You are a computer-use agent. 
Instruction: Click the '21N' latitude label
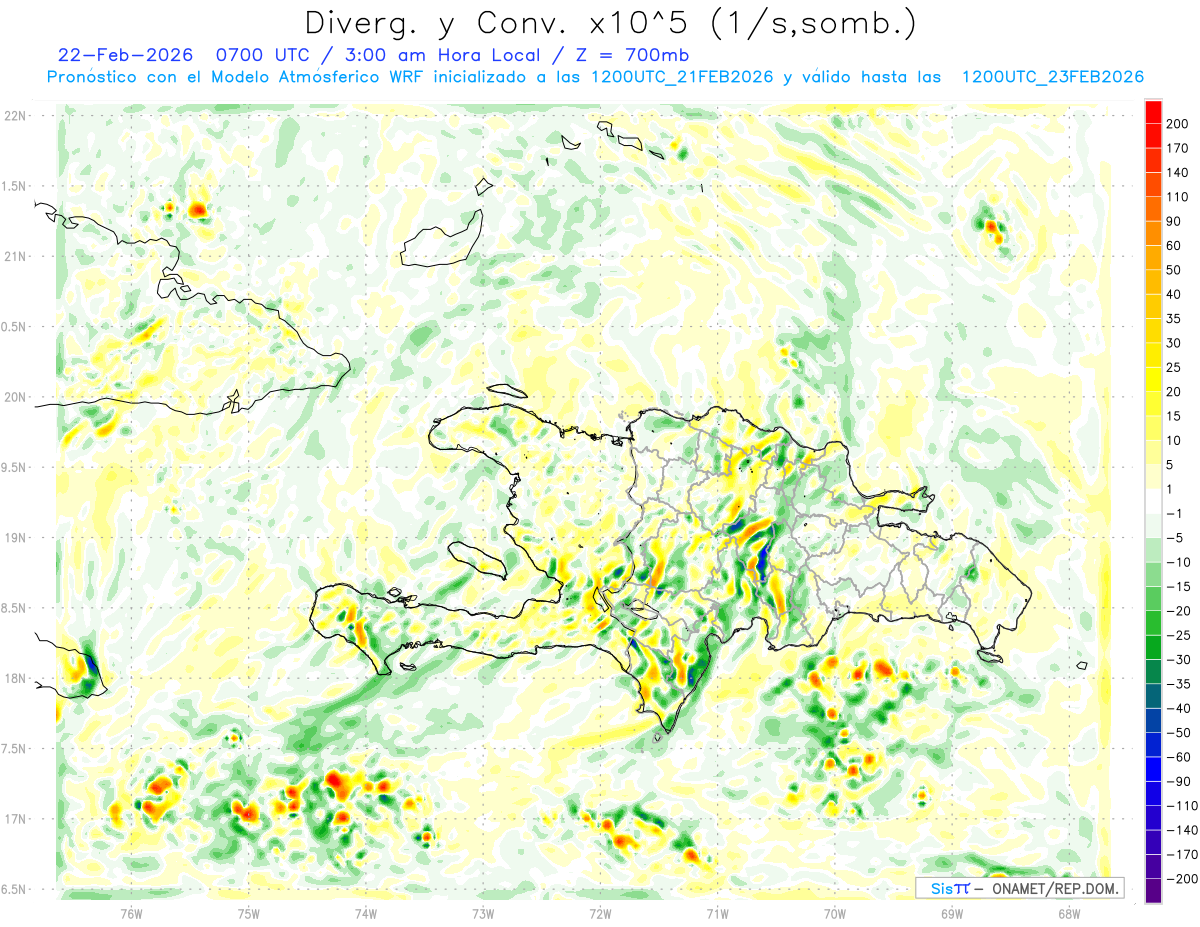15,256
